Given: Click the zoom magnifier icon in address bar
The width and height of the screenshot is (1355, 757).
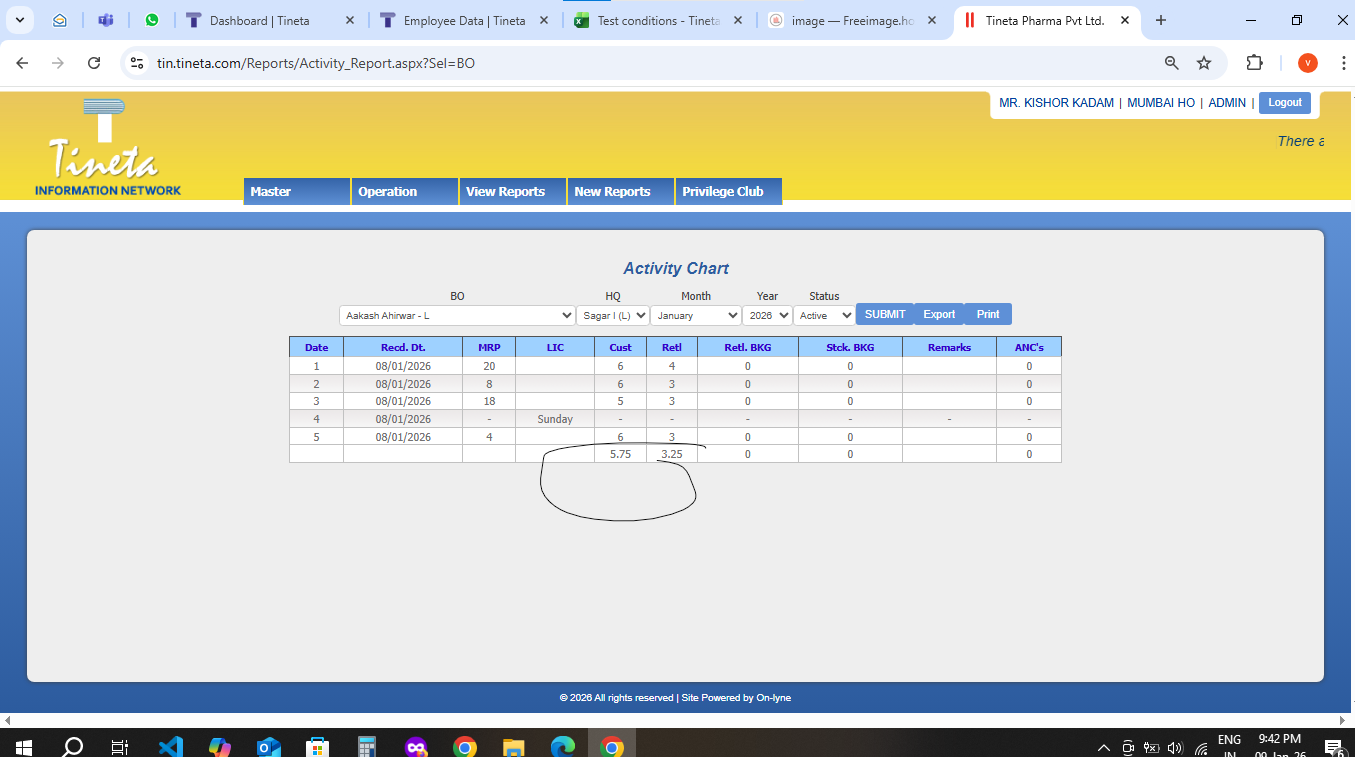Looking at the screenshot, I should pyautogui.click(x=1172, y=63).
